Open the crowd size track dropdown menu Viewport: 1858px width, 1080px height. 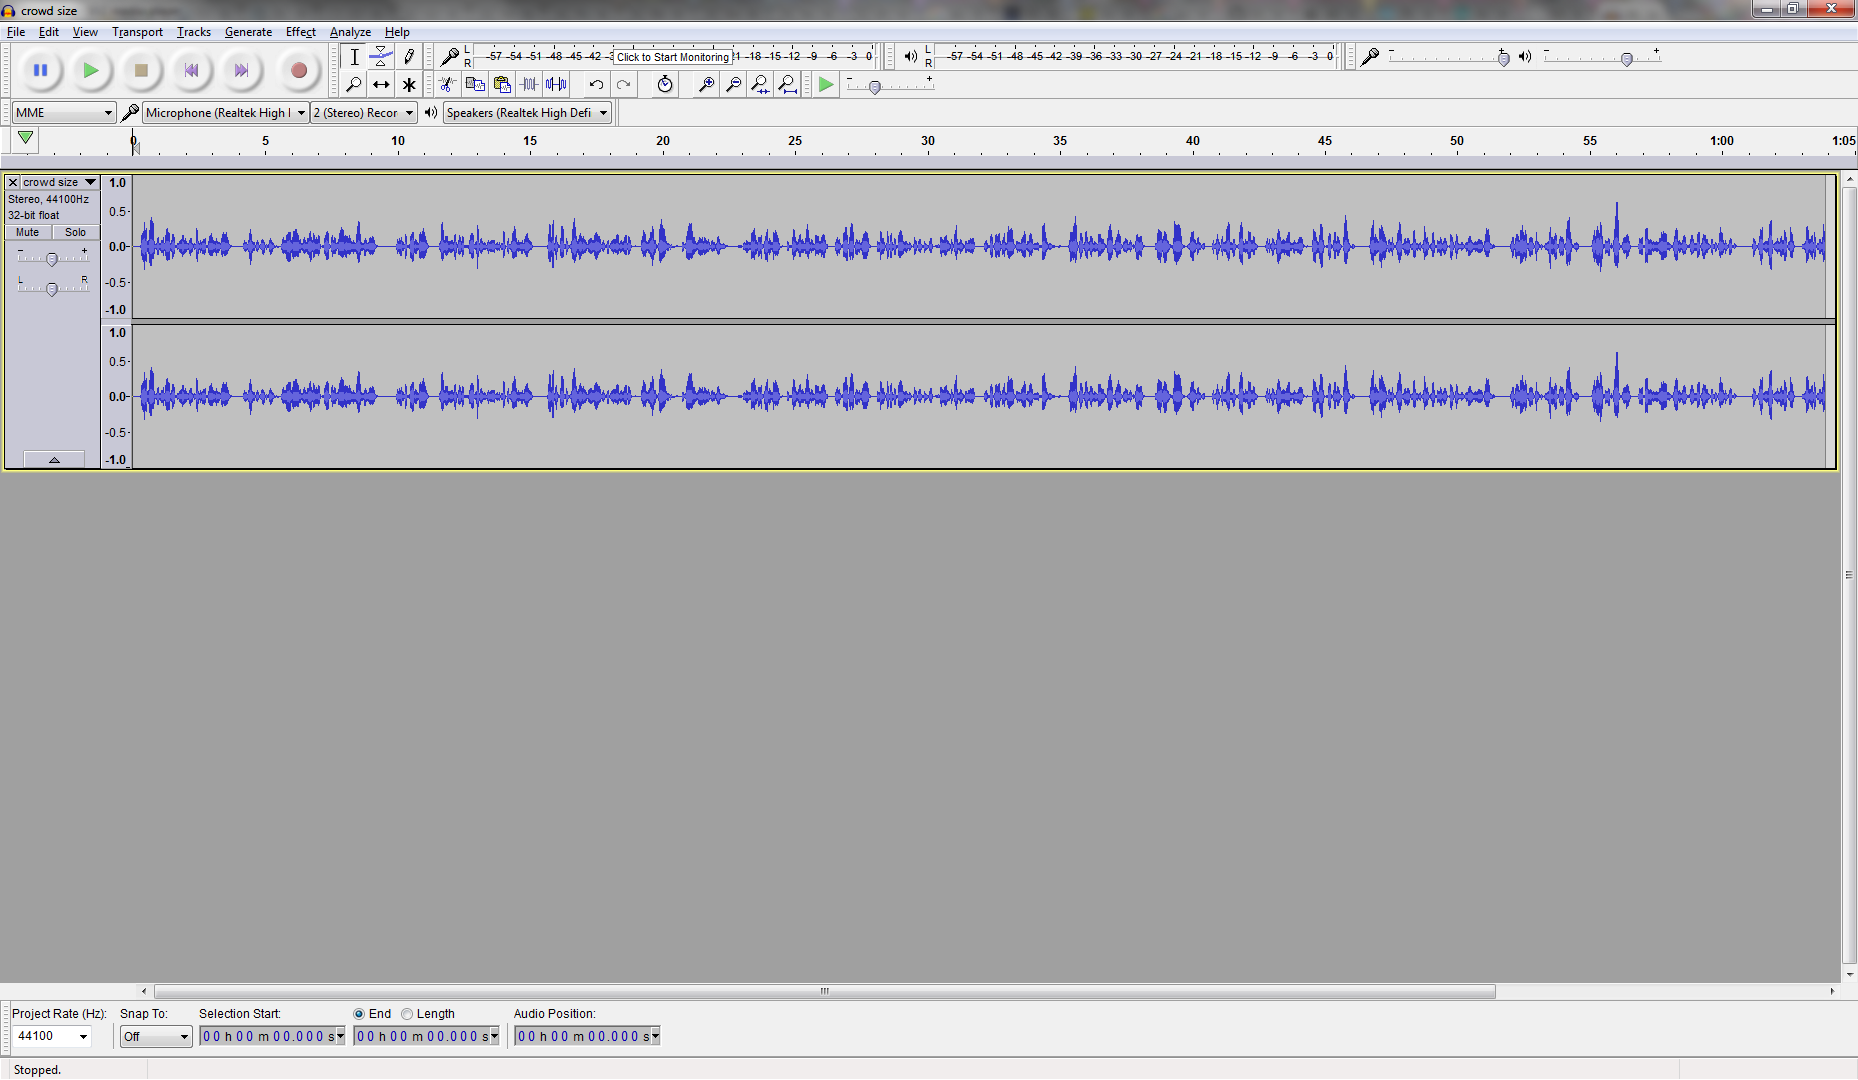point(90,182)
